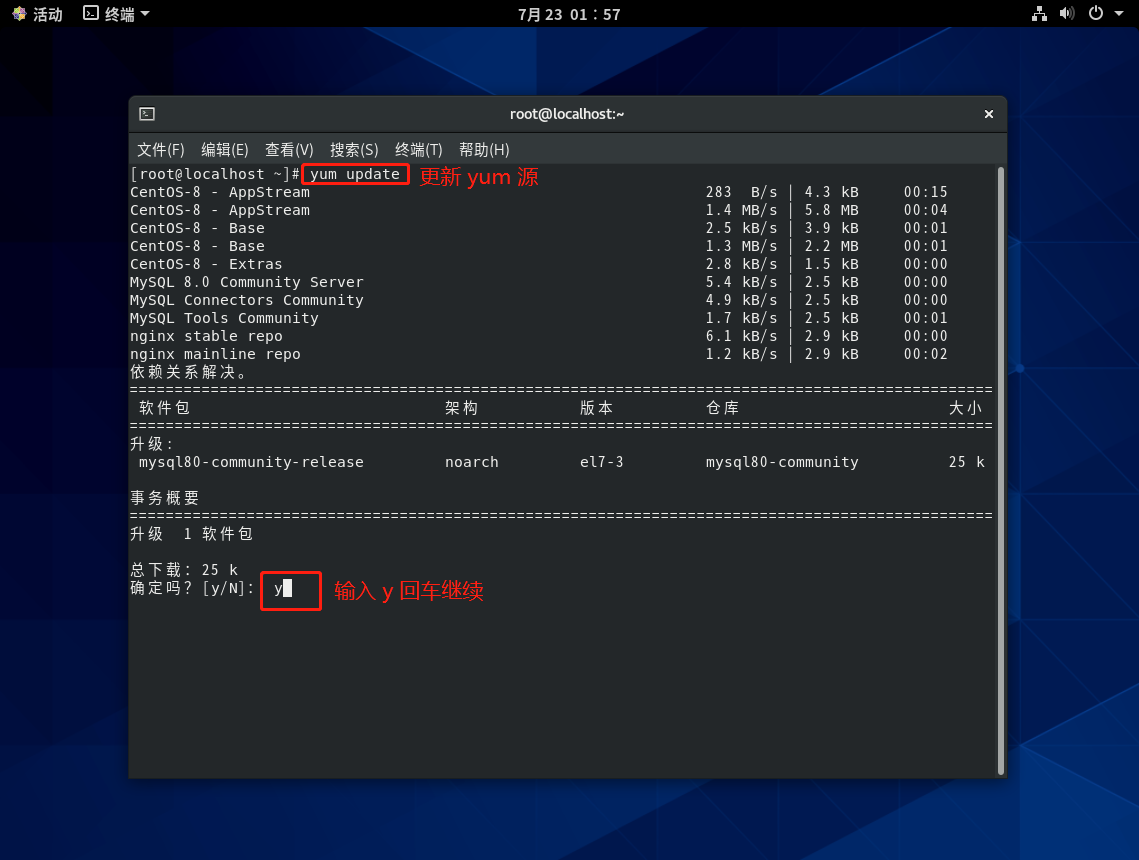Open the 编辑(E) menu
Image resolution: width=1139 pixels, height=860 pixels.
click(x=225, y=150)
